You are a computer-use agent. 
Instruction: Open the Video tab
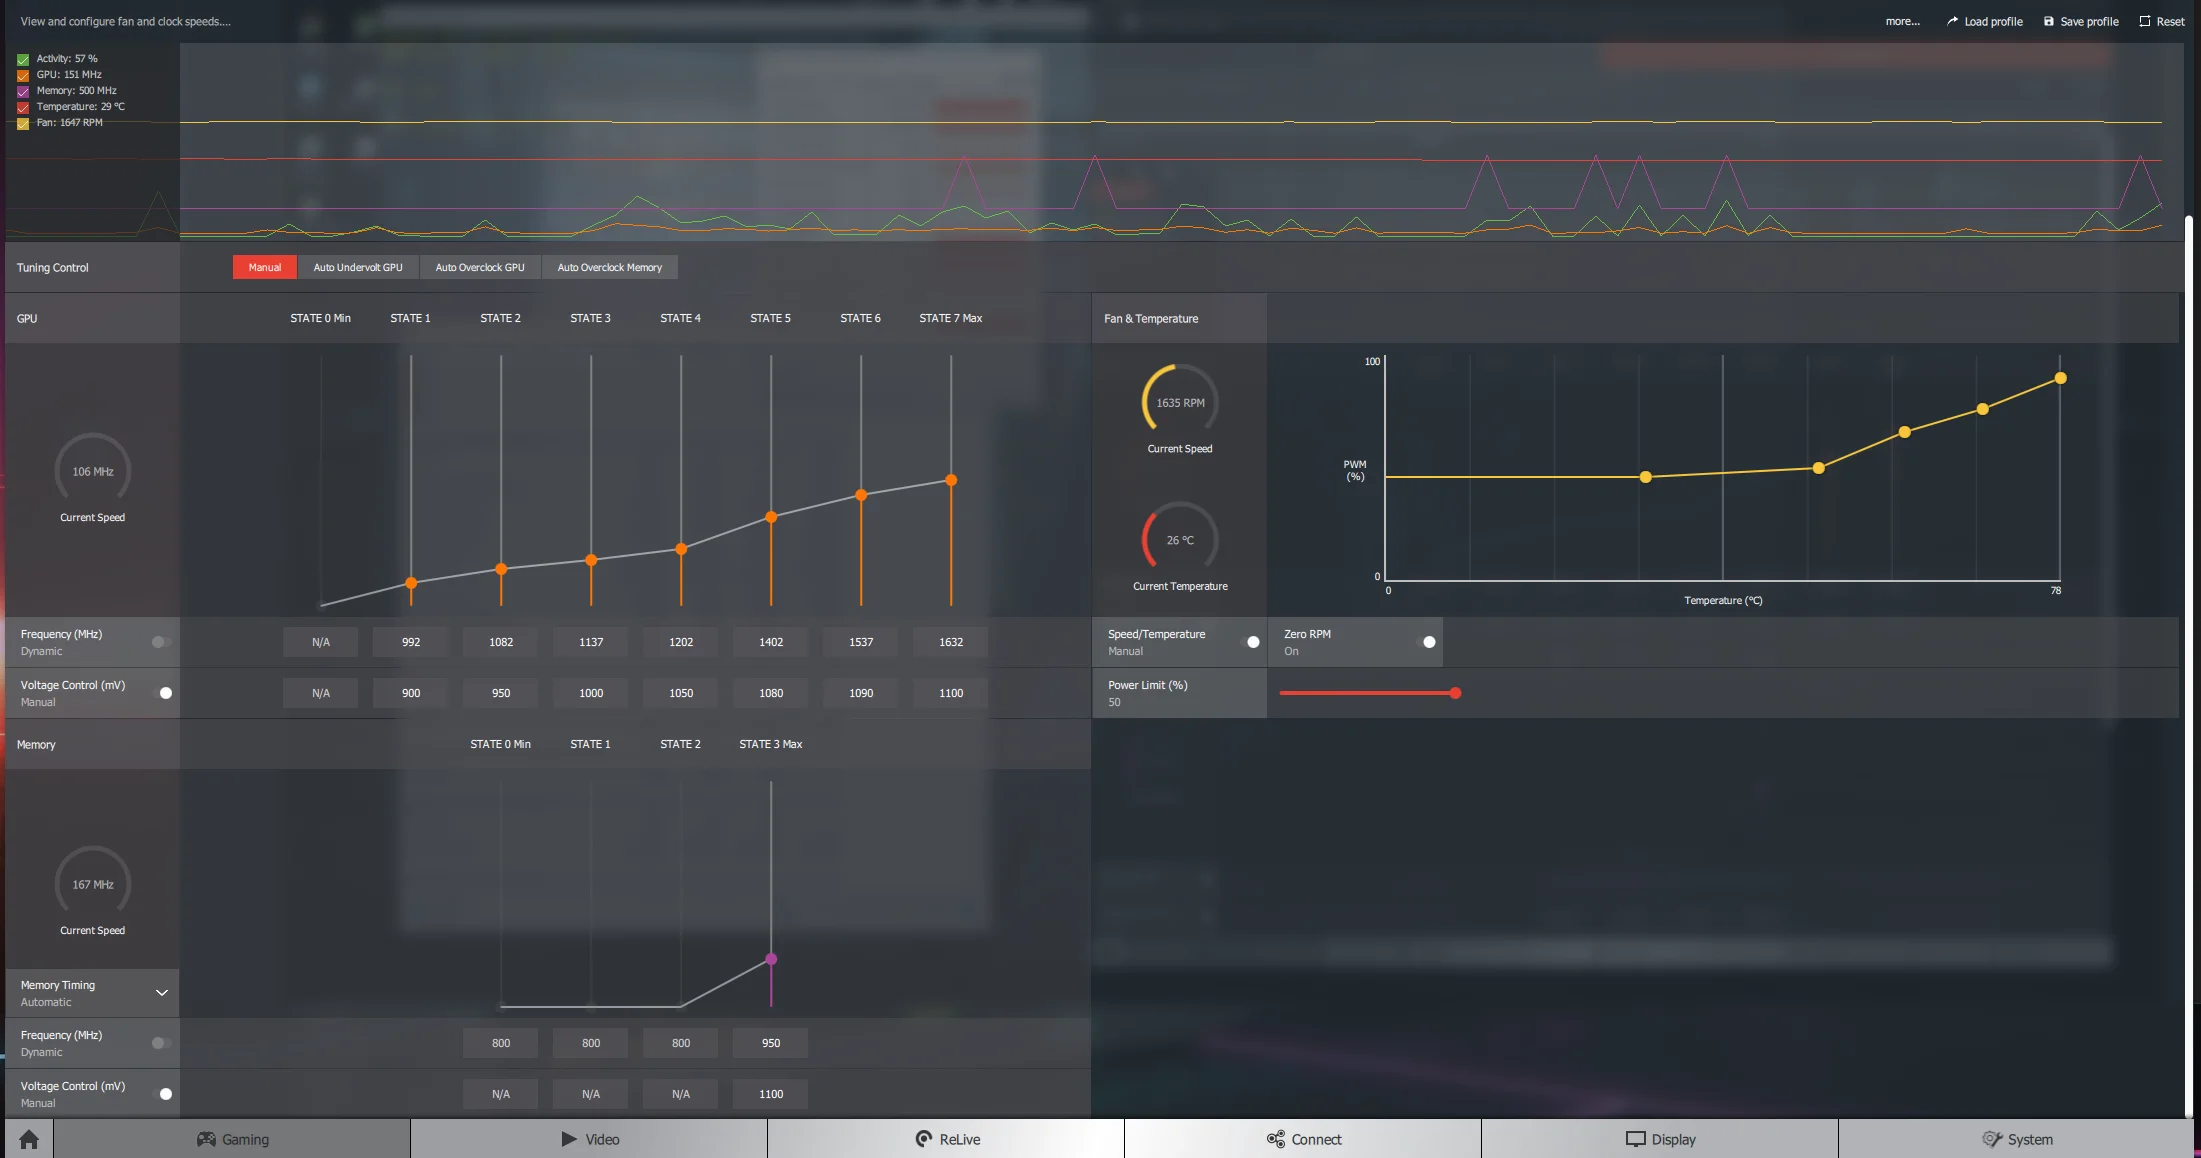click(x=589, y=1139)
